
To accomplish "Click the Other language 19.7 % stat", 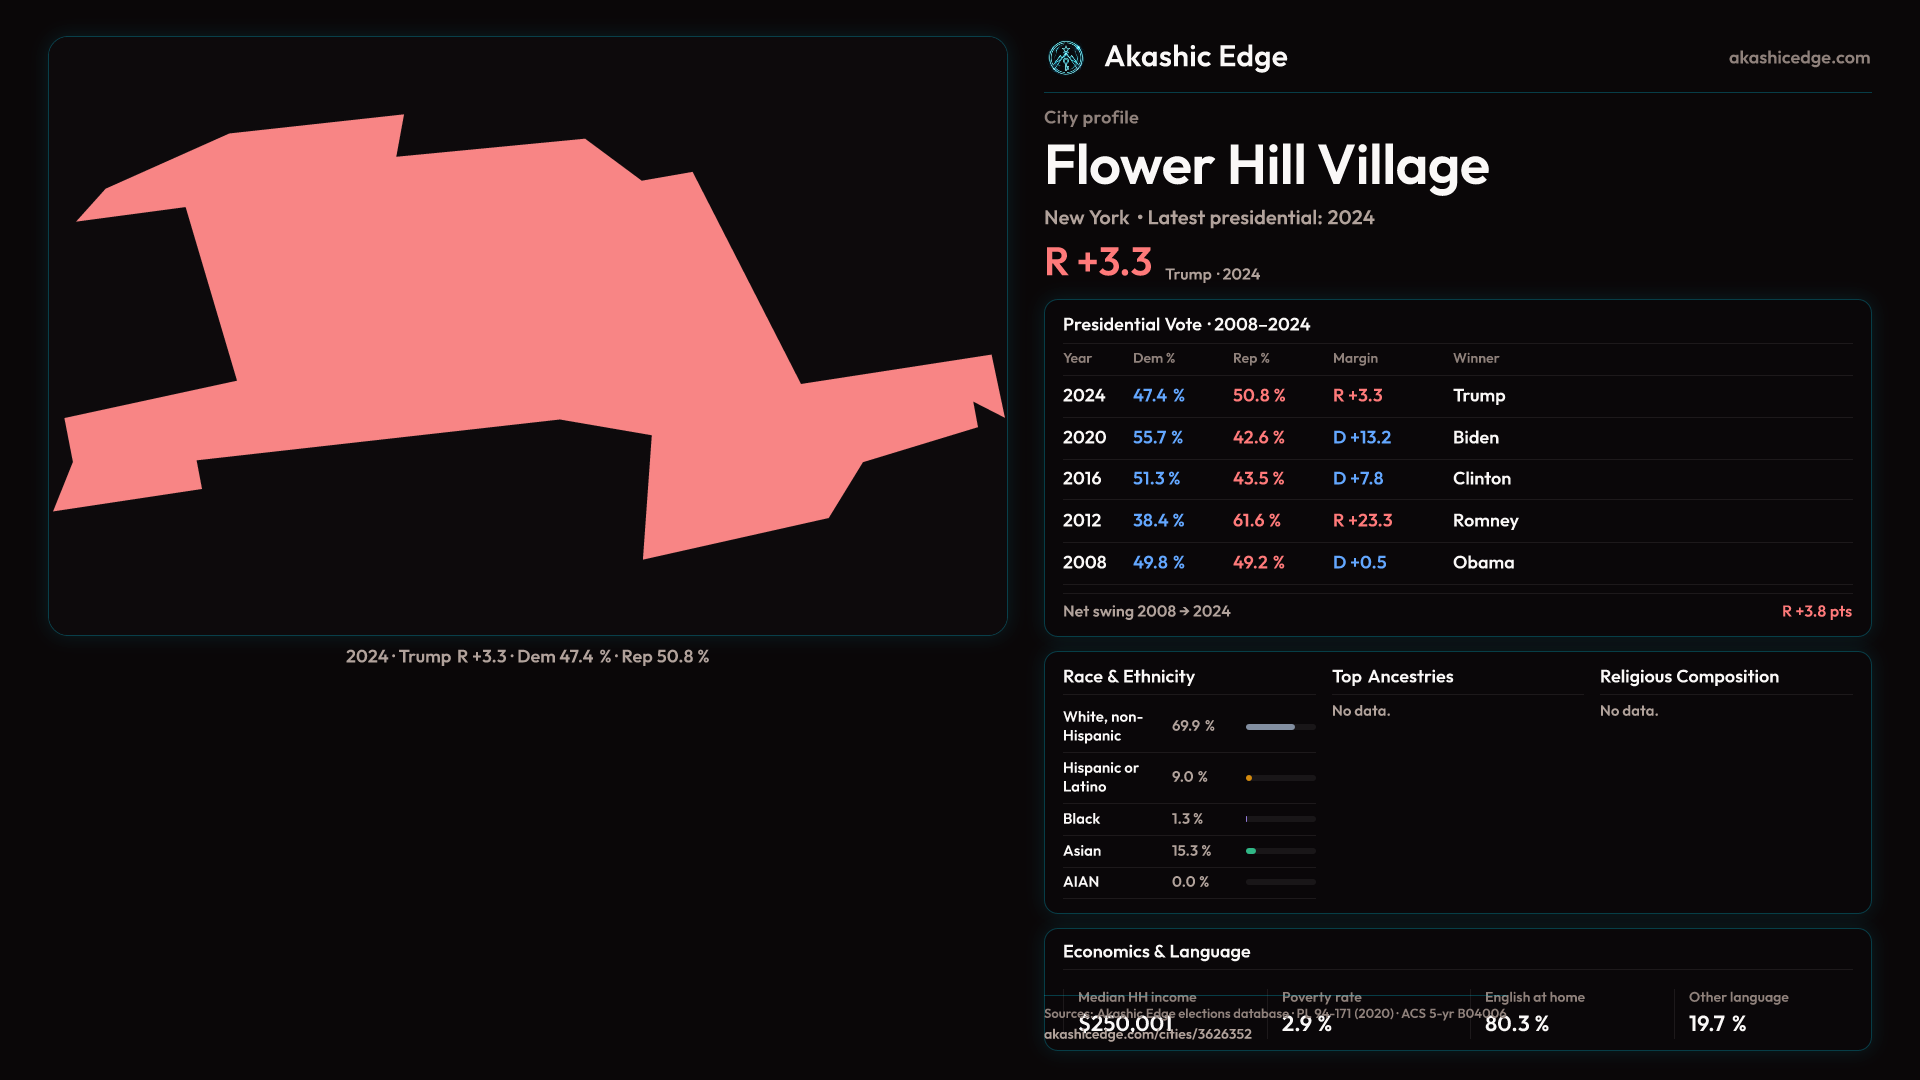I will click(1717, 1023).
